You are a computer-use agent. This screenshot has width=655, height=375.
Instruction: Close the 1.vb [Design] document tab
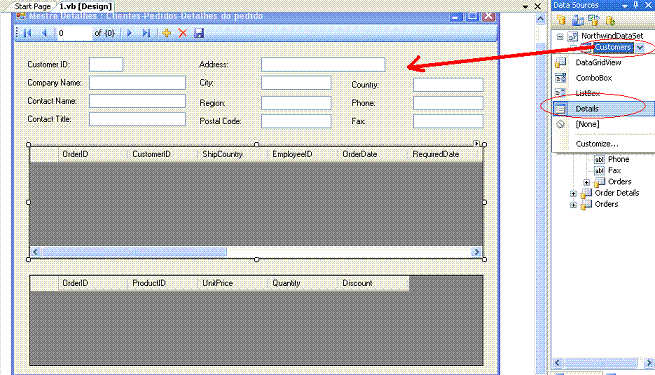(538, 6)
